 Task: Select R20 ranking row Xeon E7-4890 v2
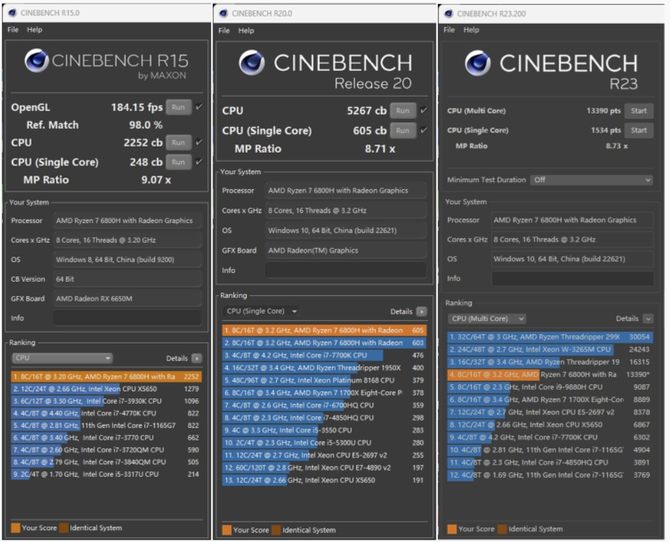pyautogui.click(x=324, y=468)
